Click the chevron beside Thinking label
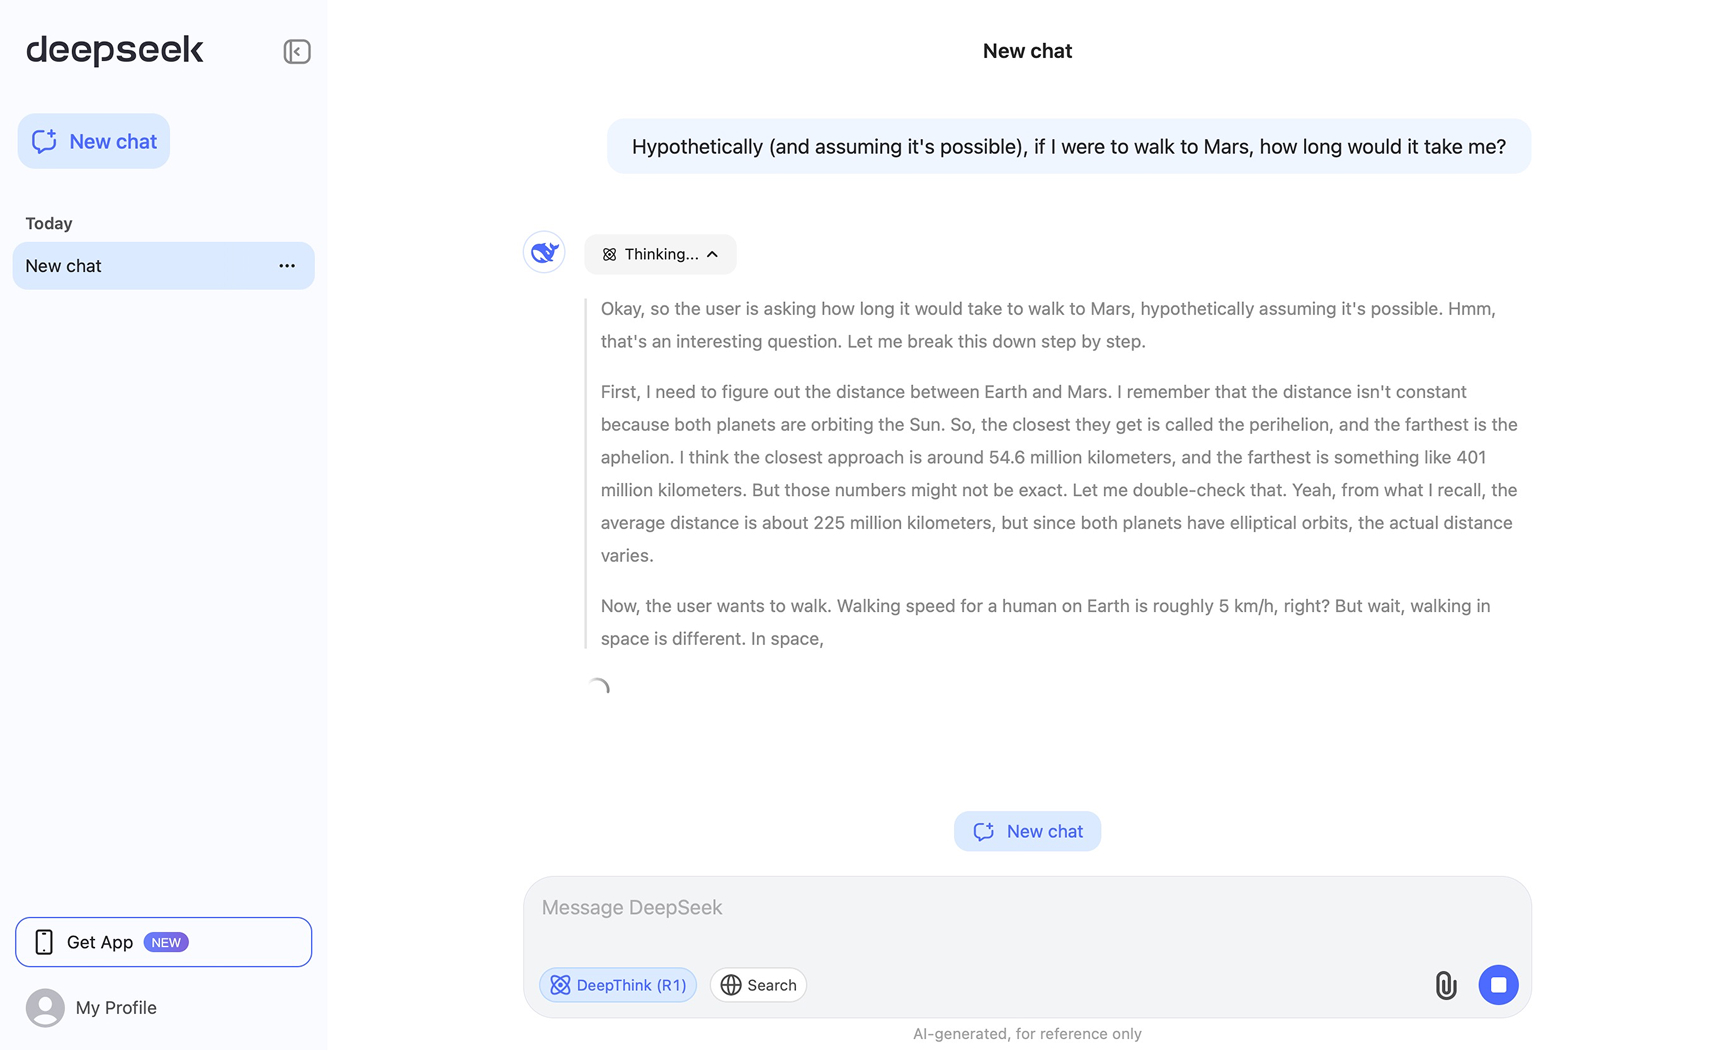 tap(712, 254)
